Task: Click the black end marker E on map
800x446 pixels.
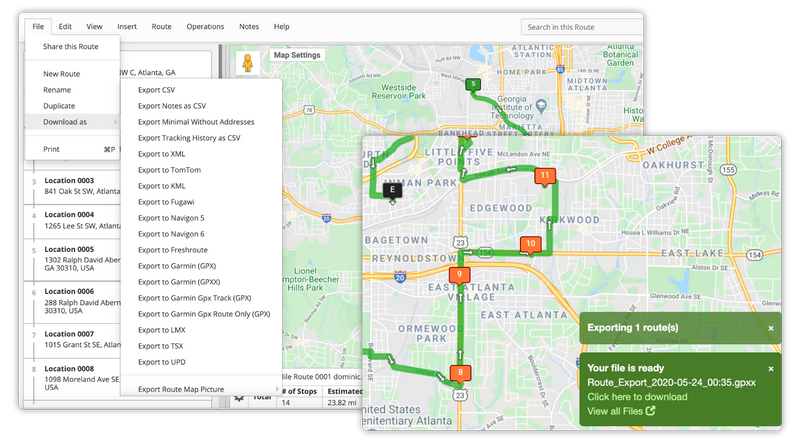Action: pyautogui.click(x=392, y=190)
